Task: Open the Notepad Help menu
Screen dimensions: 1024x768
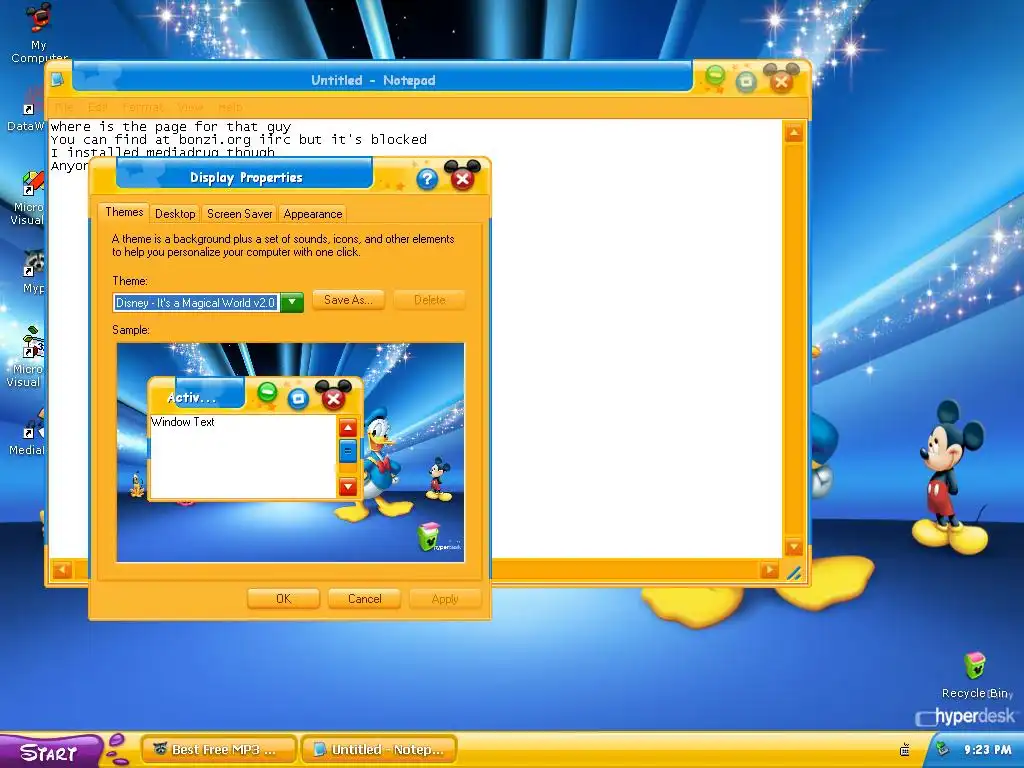Action: tap(230, 107)
